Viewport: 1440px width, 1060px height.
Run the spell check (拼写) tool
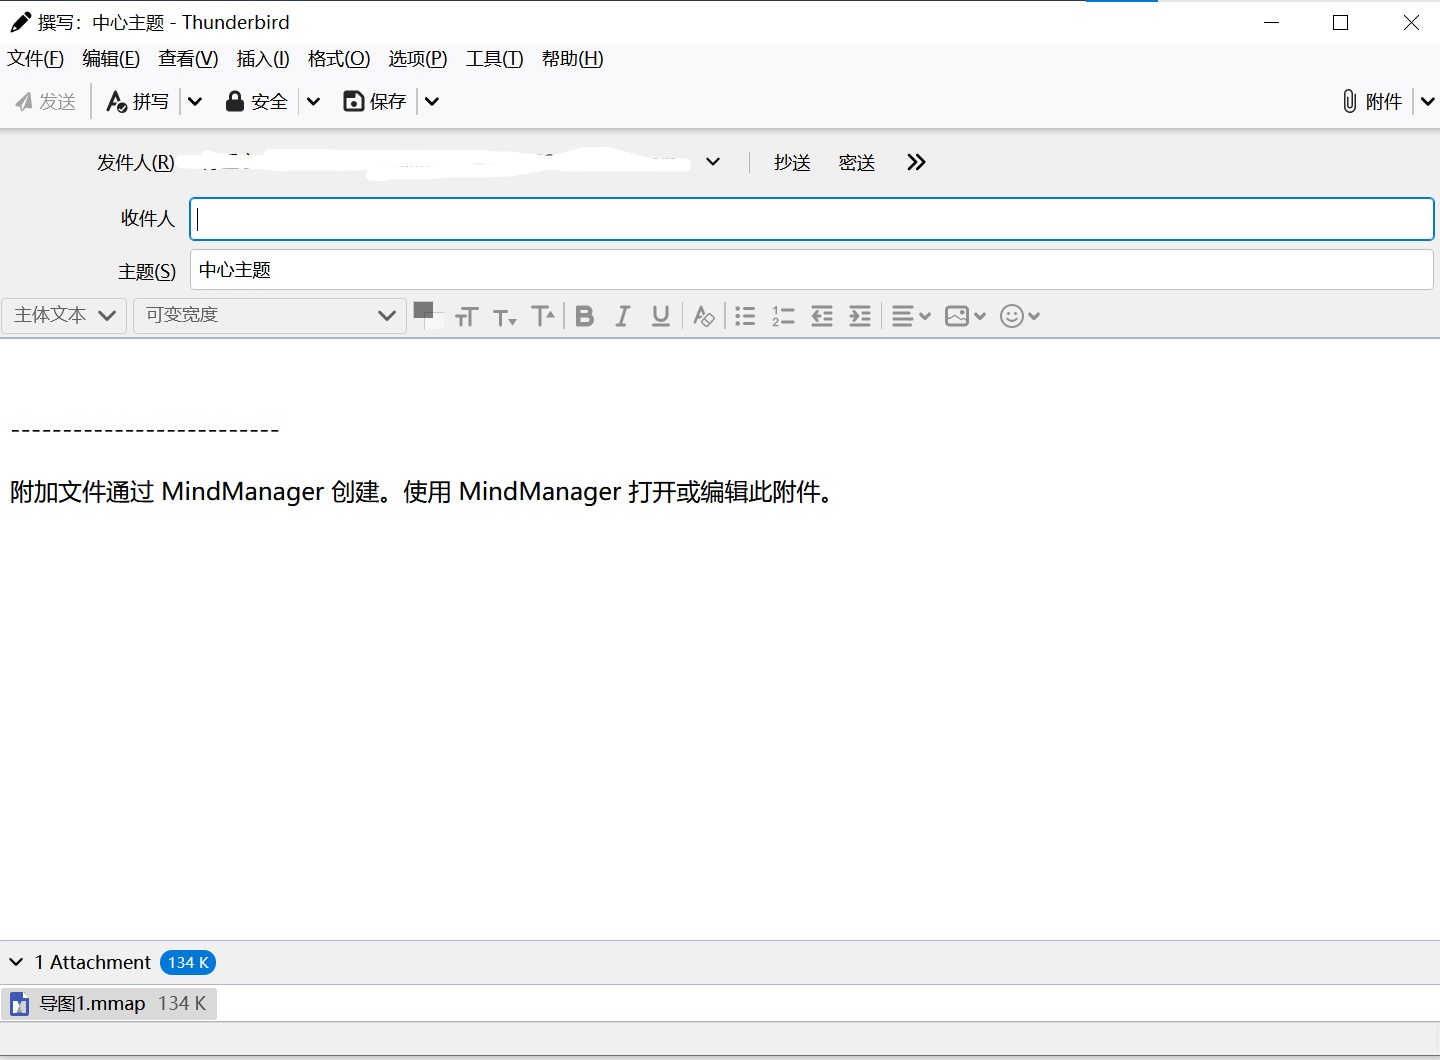coord(138,101)
